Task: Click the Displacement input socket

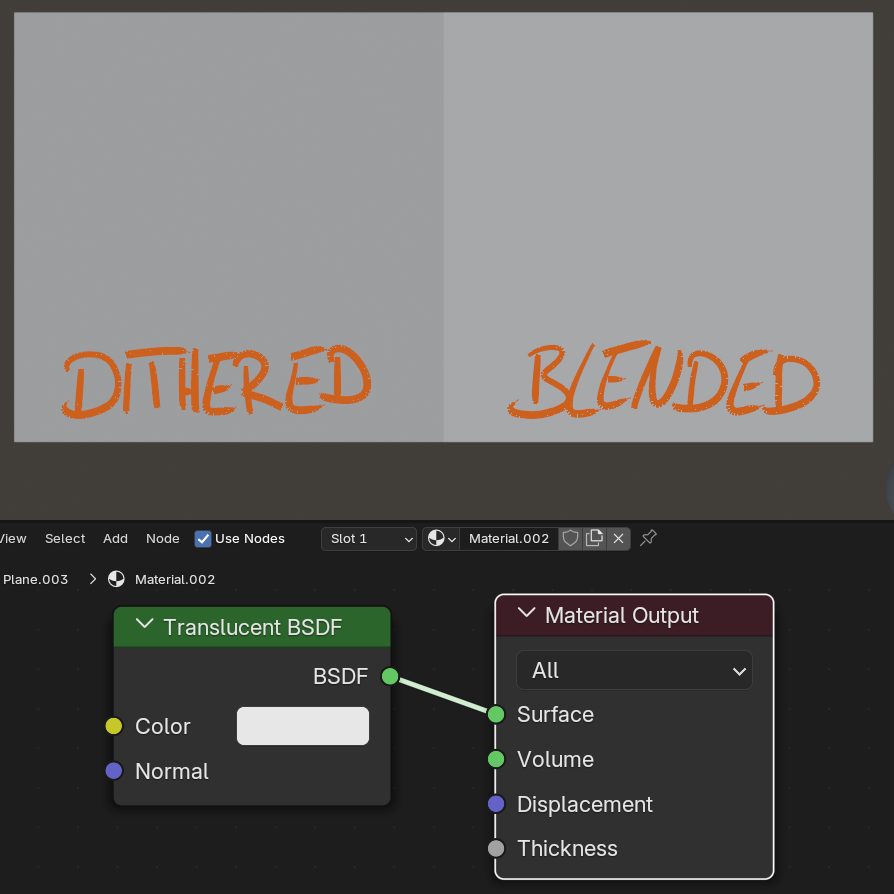Action: pyautogui.click(x=496, y=804)
